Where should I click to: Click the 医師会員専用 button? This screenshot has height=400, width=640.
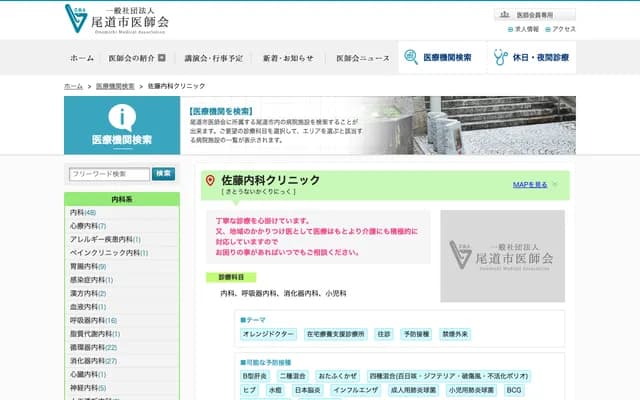(x=535, y=15)
